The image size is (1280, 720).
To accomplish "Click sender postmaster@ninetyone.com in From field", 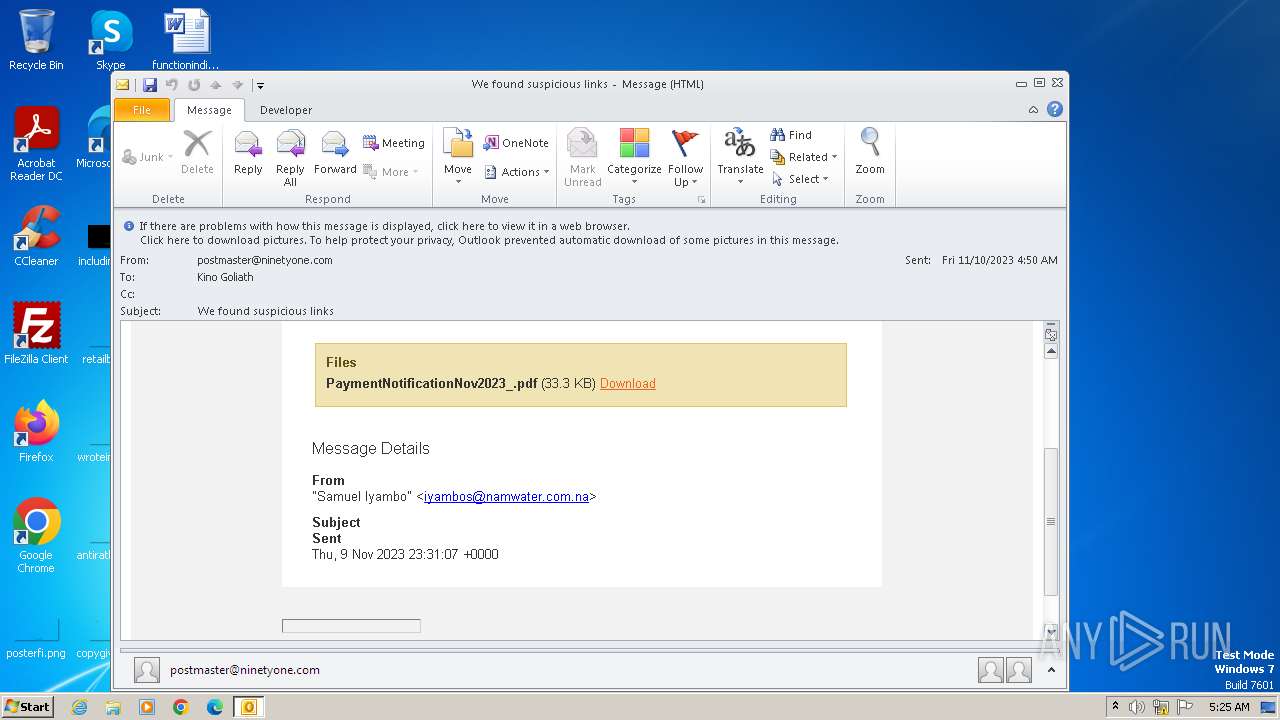I will pos(264,260).
